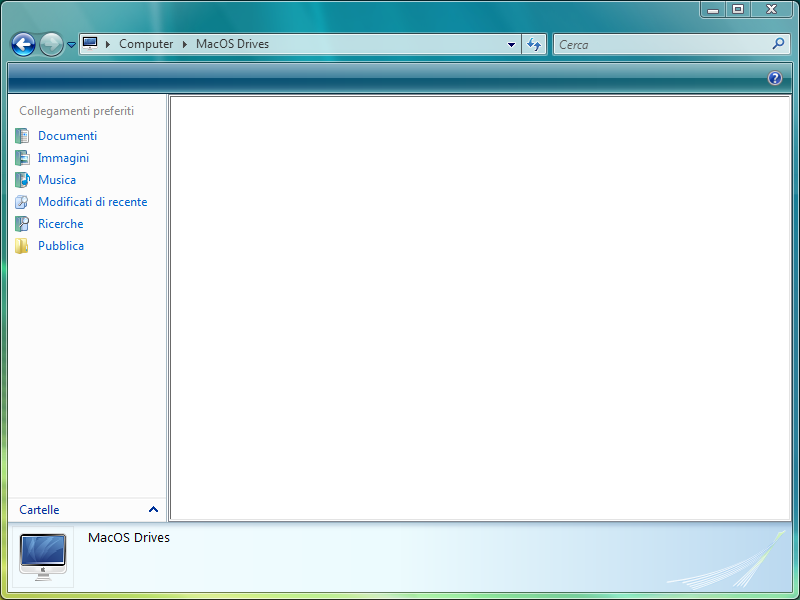The height and width of the screenshot is (600, 800).
Task: Click the greyed Forward arrow button
Action: [51, 44]
